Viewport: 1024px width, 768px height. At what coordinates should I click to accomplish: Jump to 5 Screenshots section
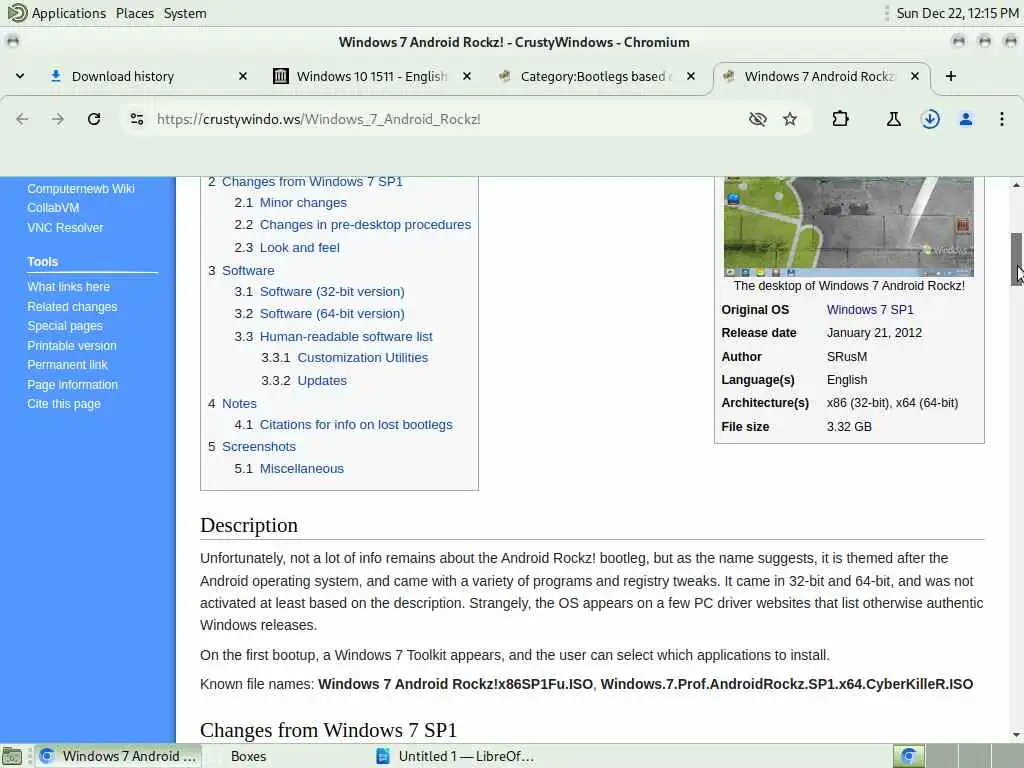pos(259,447)
